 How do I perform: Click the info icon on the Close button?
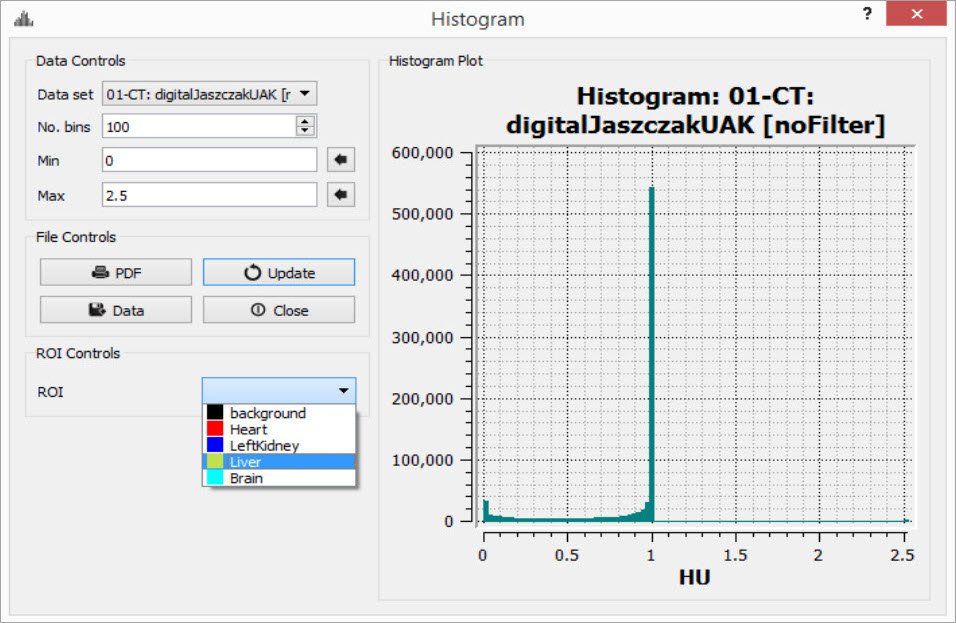pyautogui.click(x=258, y=309)
